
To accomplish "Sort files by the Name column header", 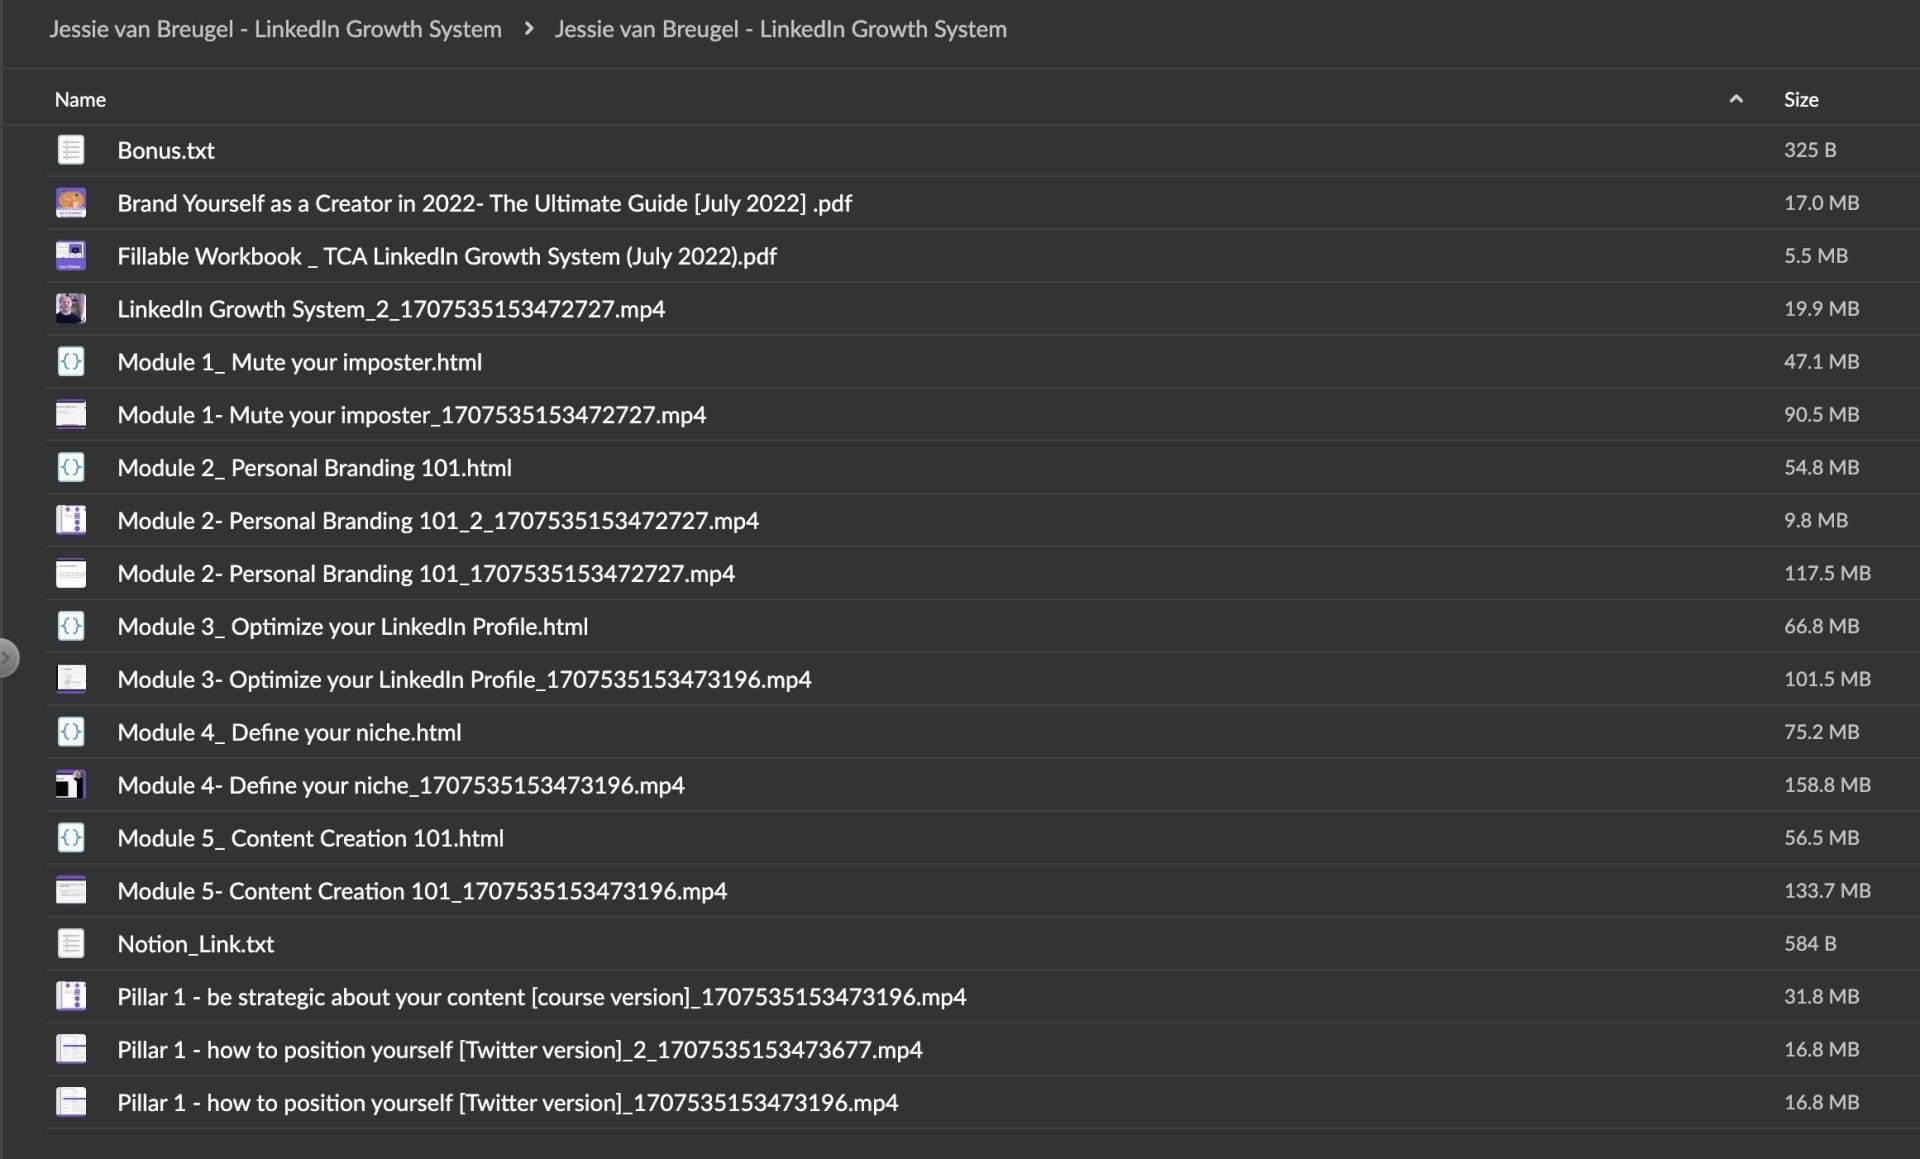I will pos(80,100).
